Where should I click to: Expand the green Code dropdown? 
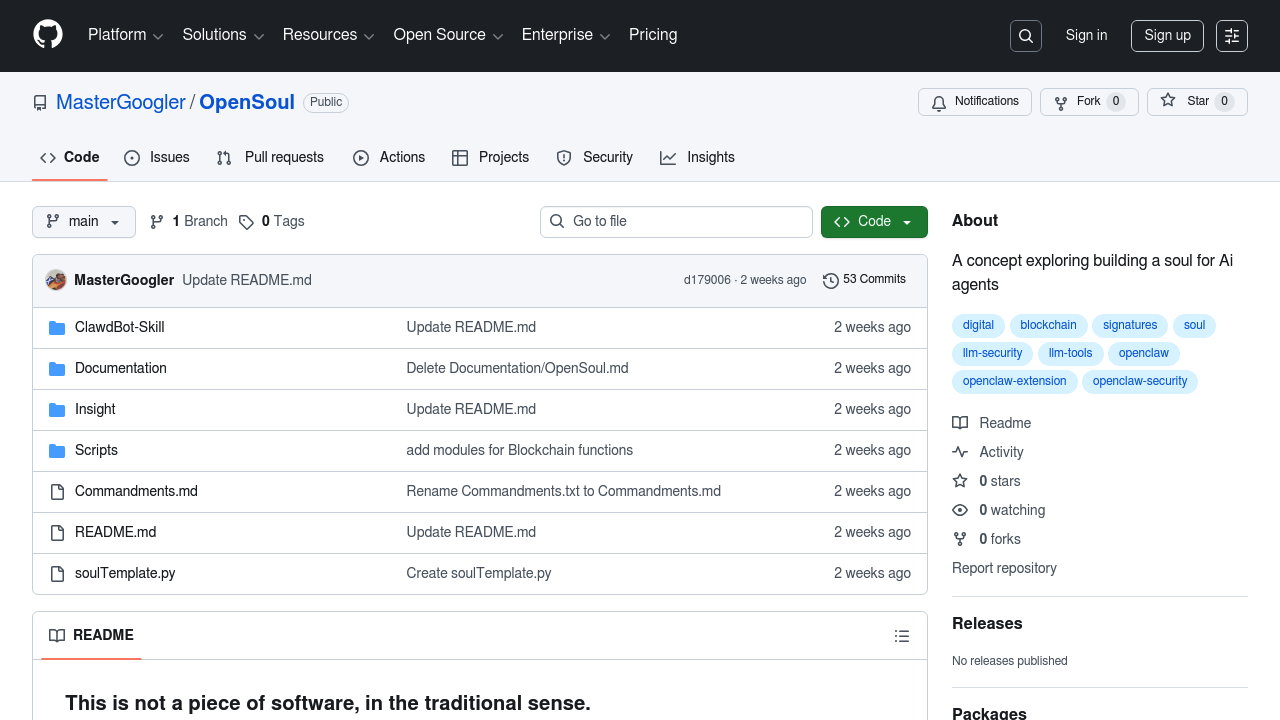pos(874,222)
